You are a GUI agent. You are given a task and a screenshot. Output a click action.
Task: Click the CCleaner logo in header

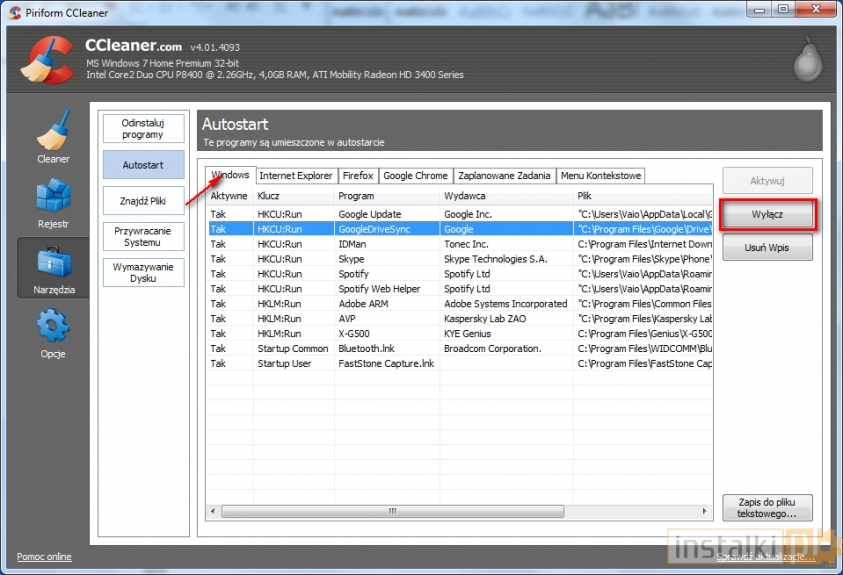coord(47,60)
